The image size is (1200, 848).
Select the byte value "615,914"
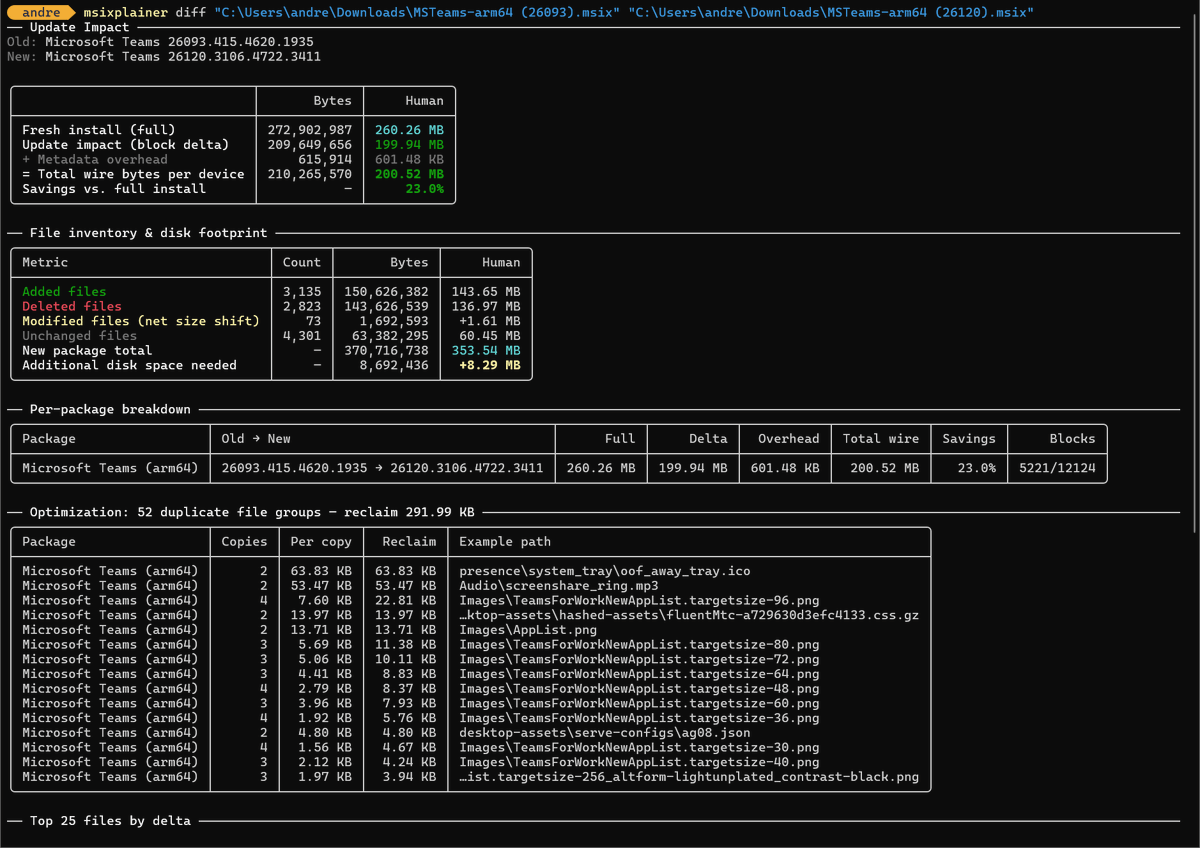pos(325,159)
